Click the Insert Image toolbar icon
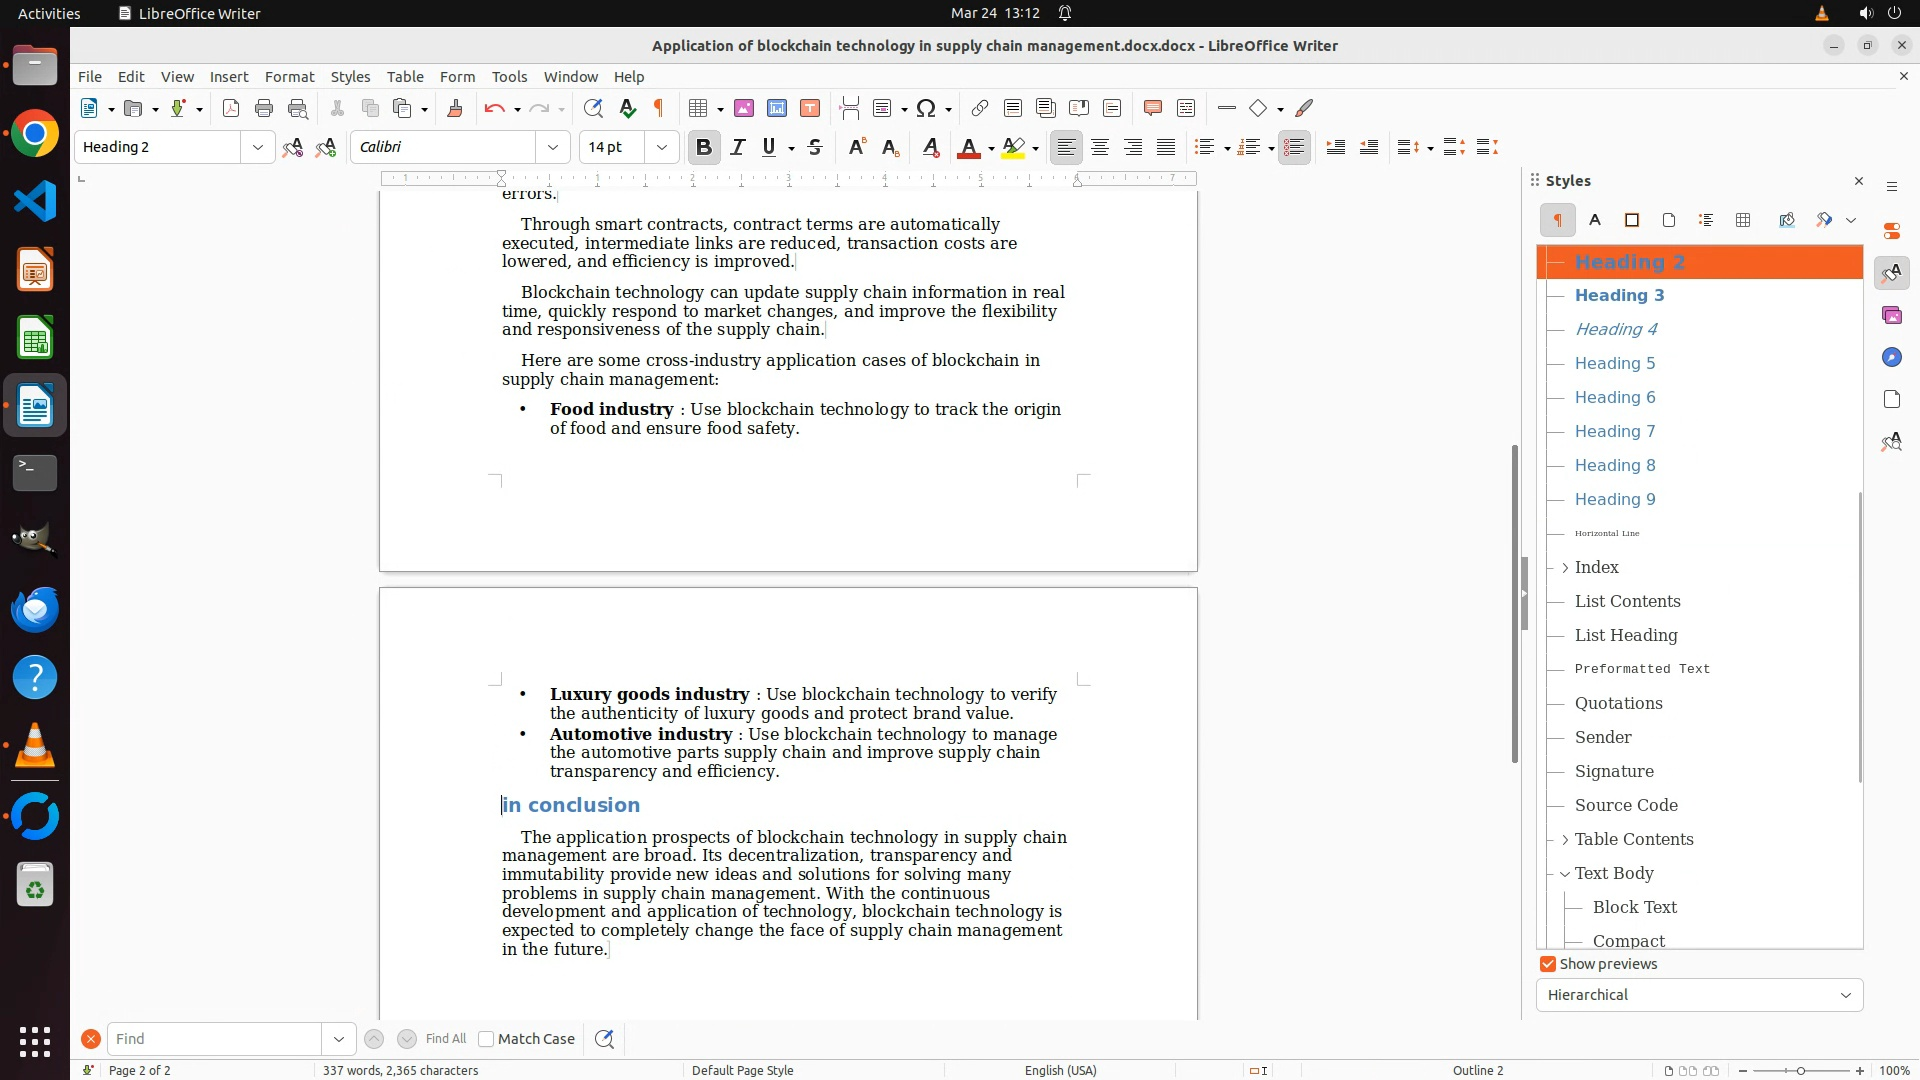 (x=744, y=108)
